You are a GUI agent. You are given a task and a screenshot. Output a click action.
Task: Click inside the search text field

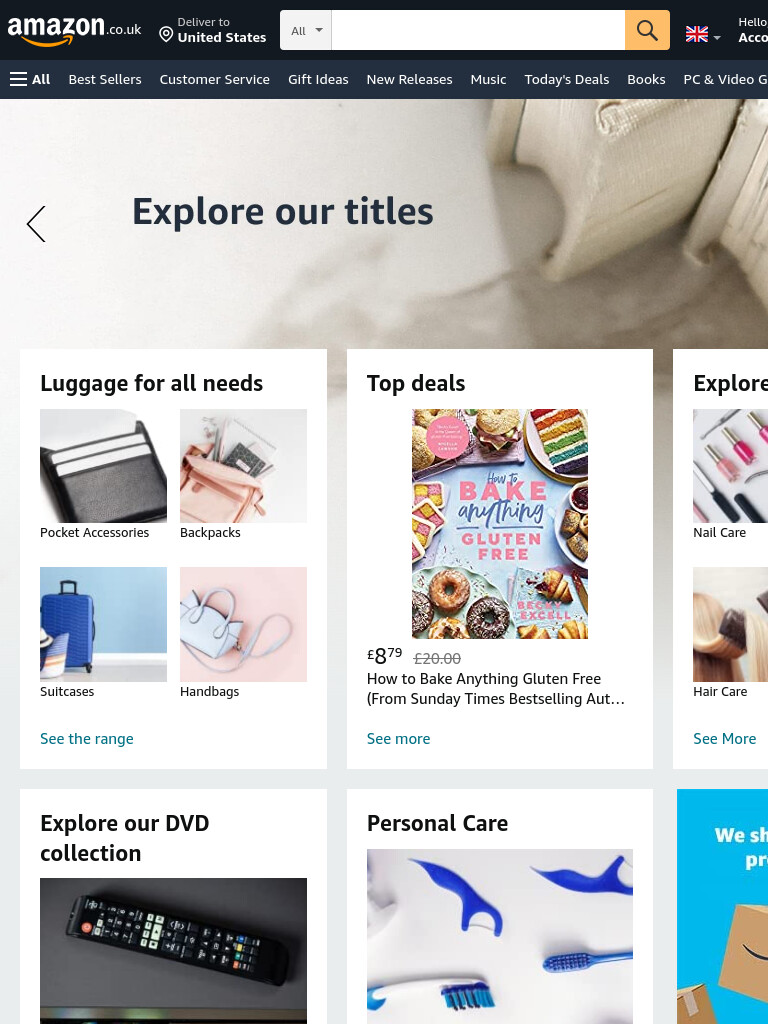coord(478,30)
